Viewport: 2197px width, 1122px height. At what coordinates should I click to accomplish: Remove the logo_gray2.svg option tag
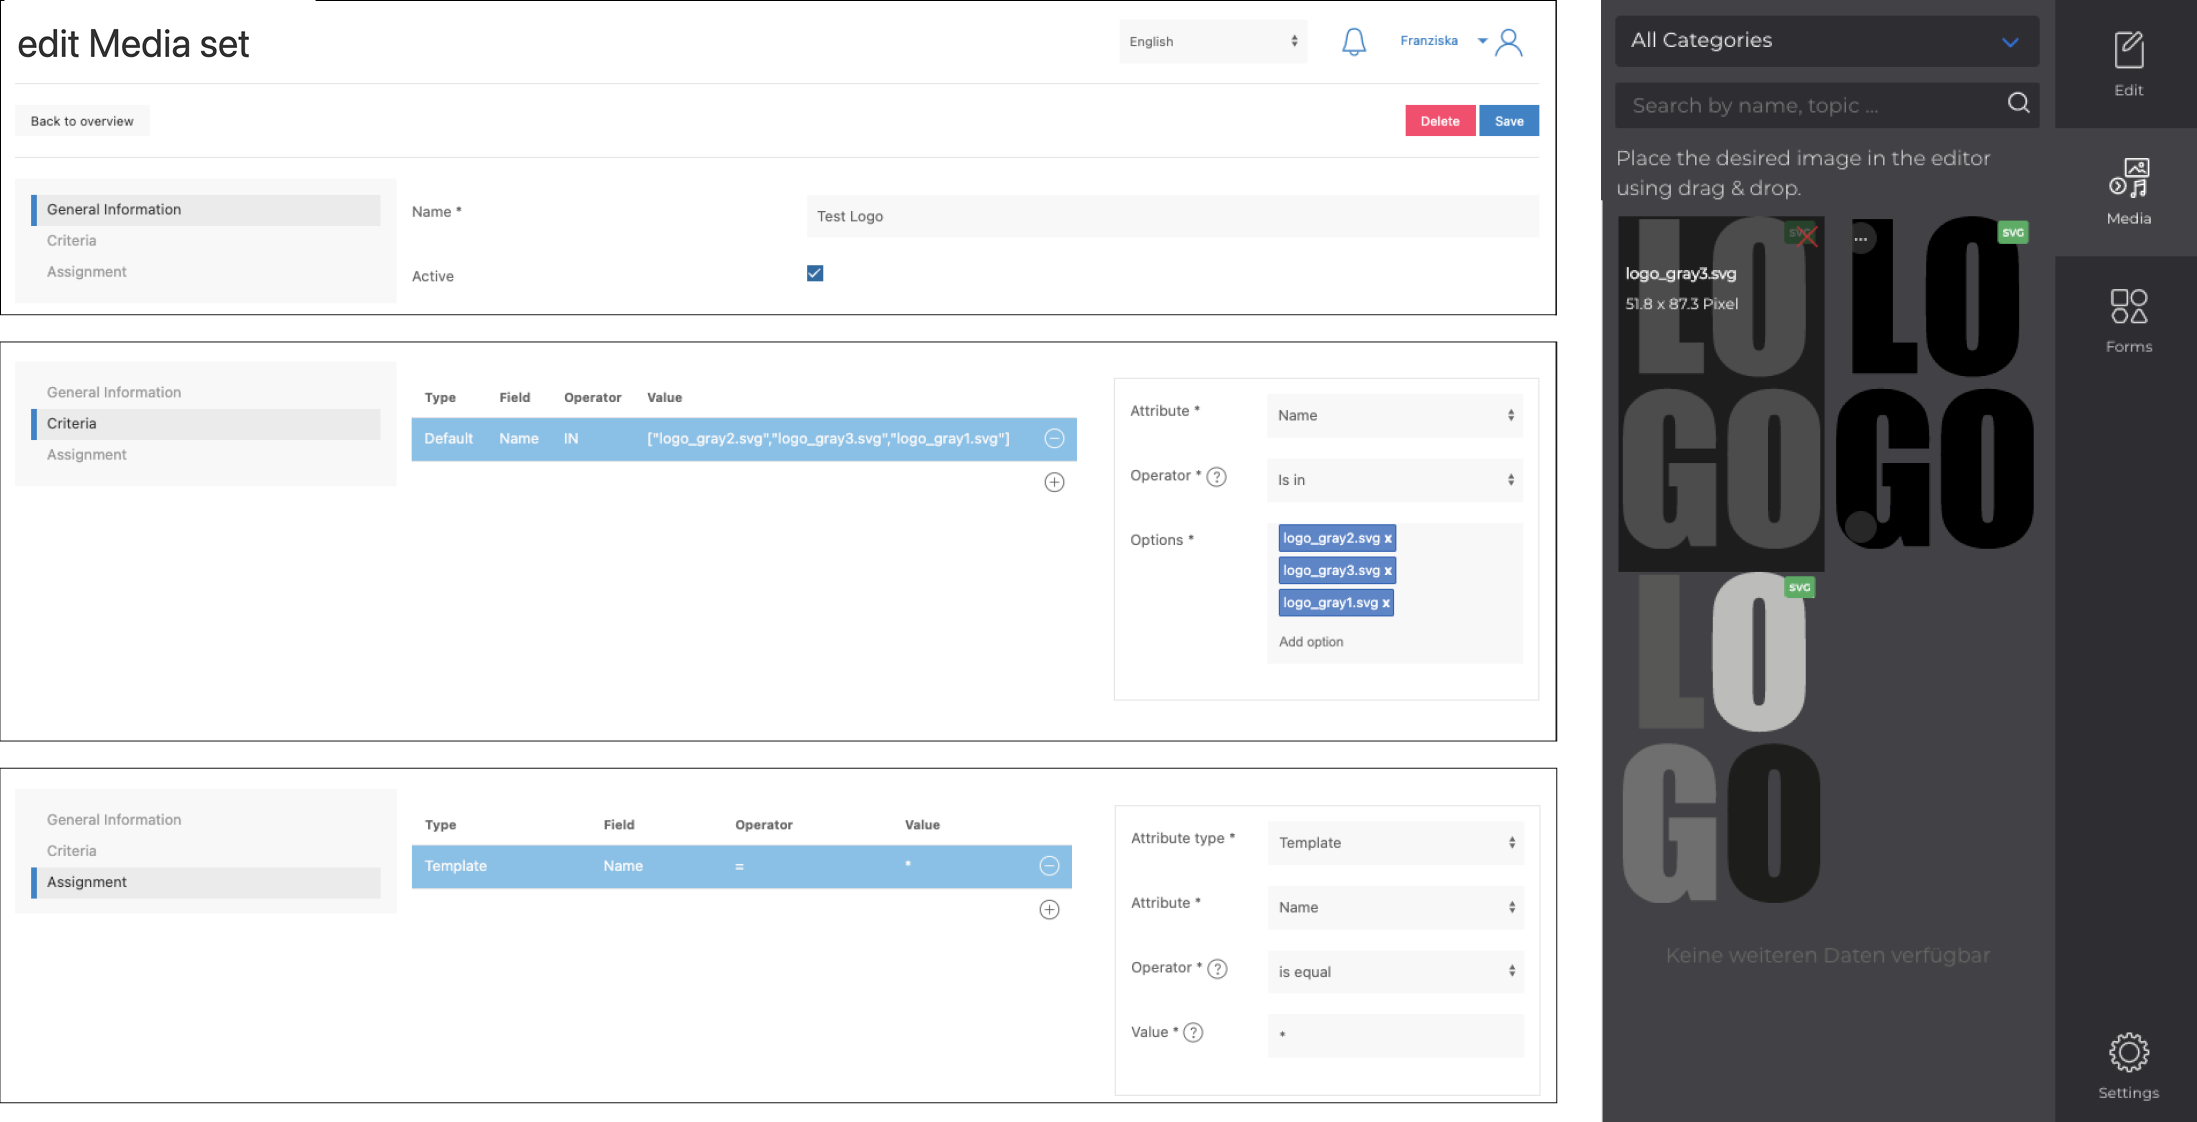coord(1388,538)
